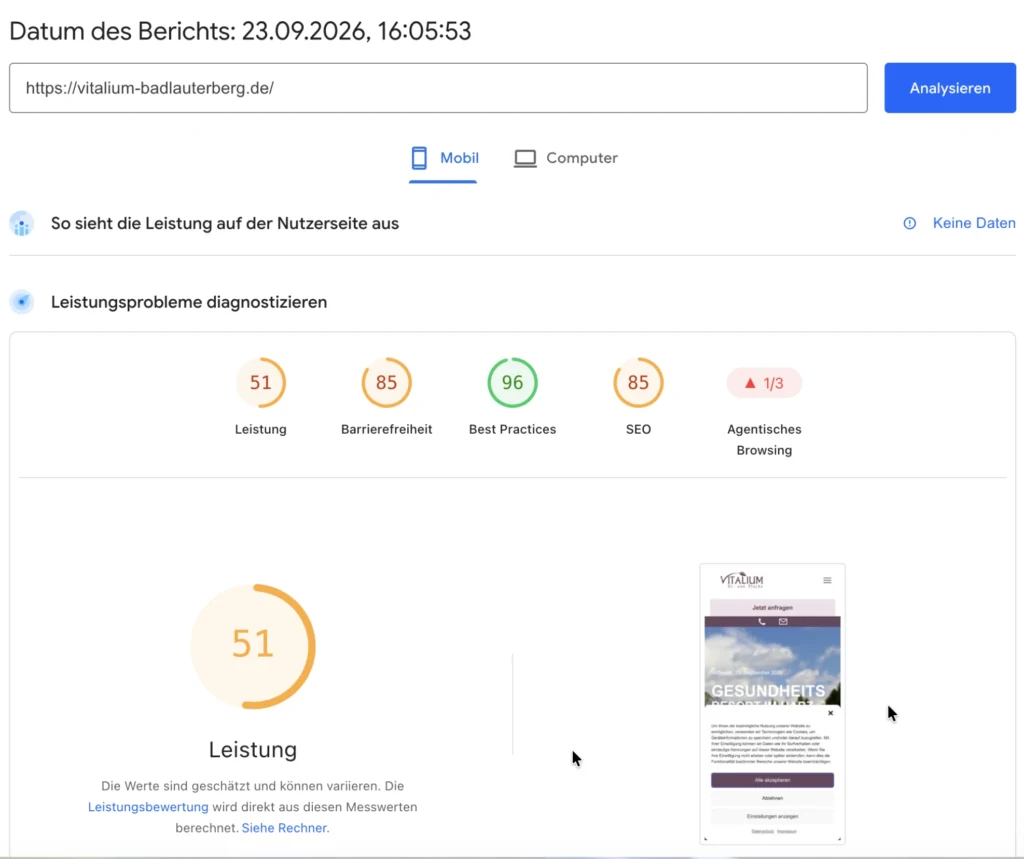Click the diagnose icon beside Leistungsprobleme heading

[22, 302]
